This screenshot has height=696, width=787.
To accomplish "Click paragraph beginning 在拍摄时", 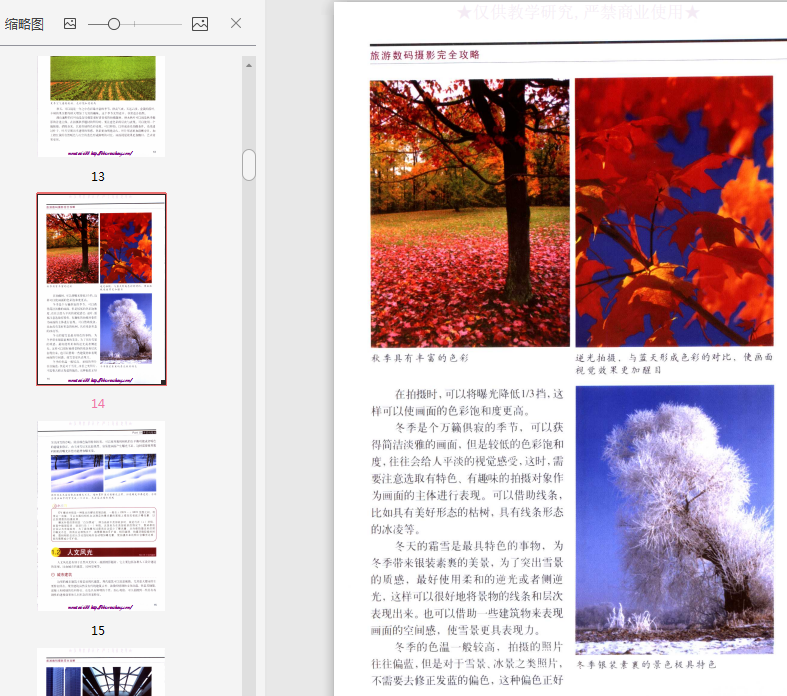I will [x=467, y=402].
